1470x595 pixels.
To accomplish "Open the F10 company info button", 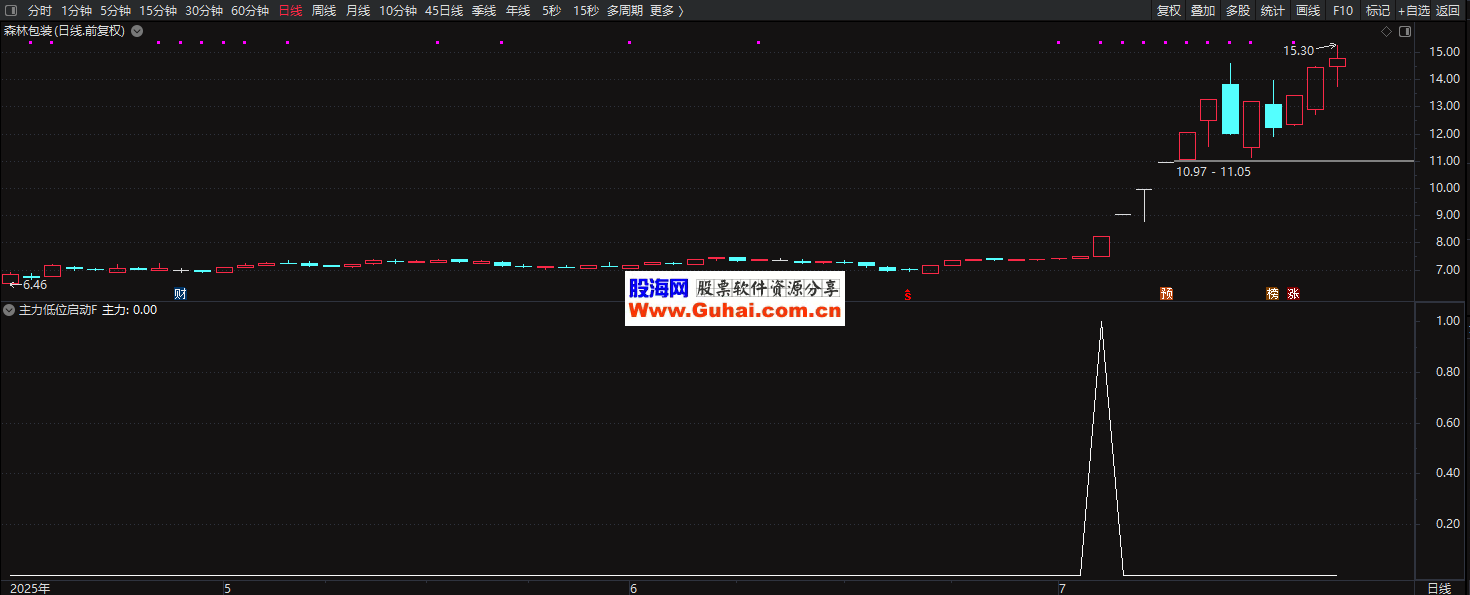I will click(x=1343, y=10).
